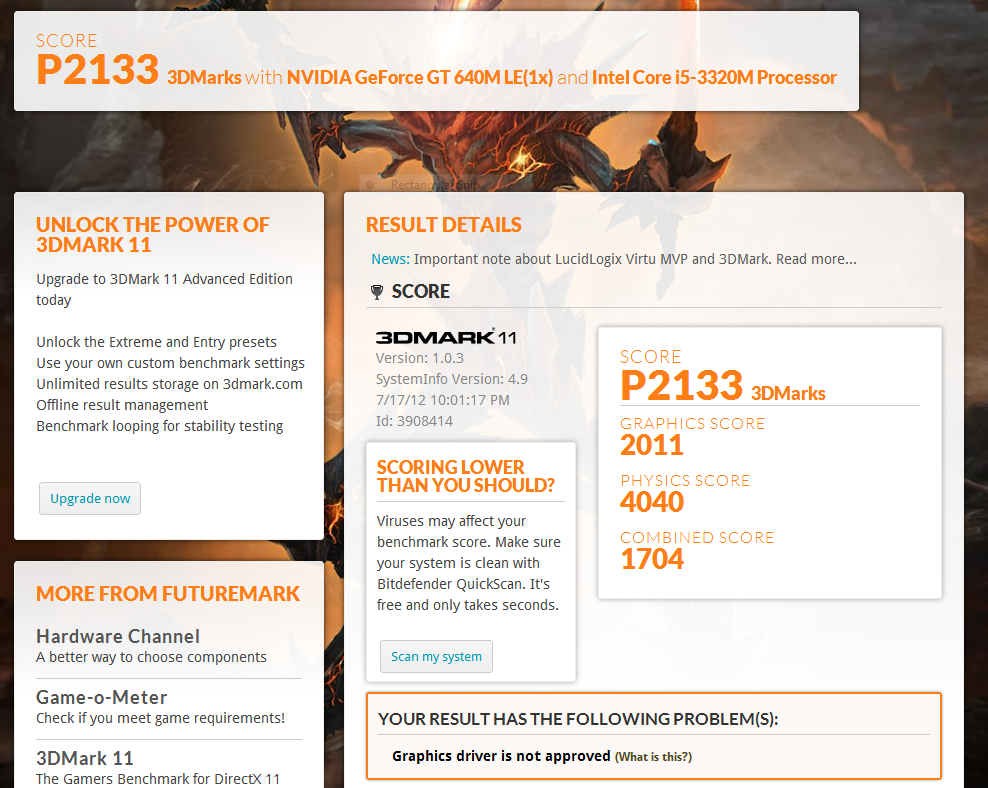Click 'Benchmark looping for stability testing' line
This screenshot has height=788, width=988.
click(159, 426)
